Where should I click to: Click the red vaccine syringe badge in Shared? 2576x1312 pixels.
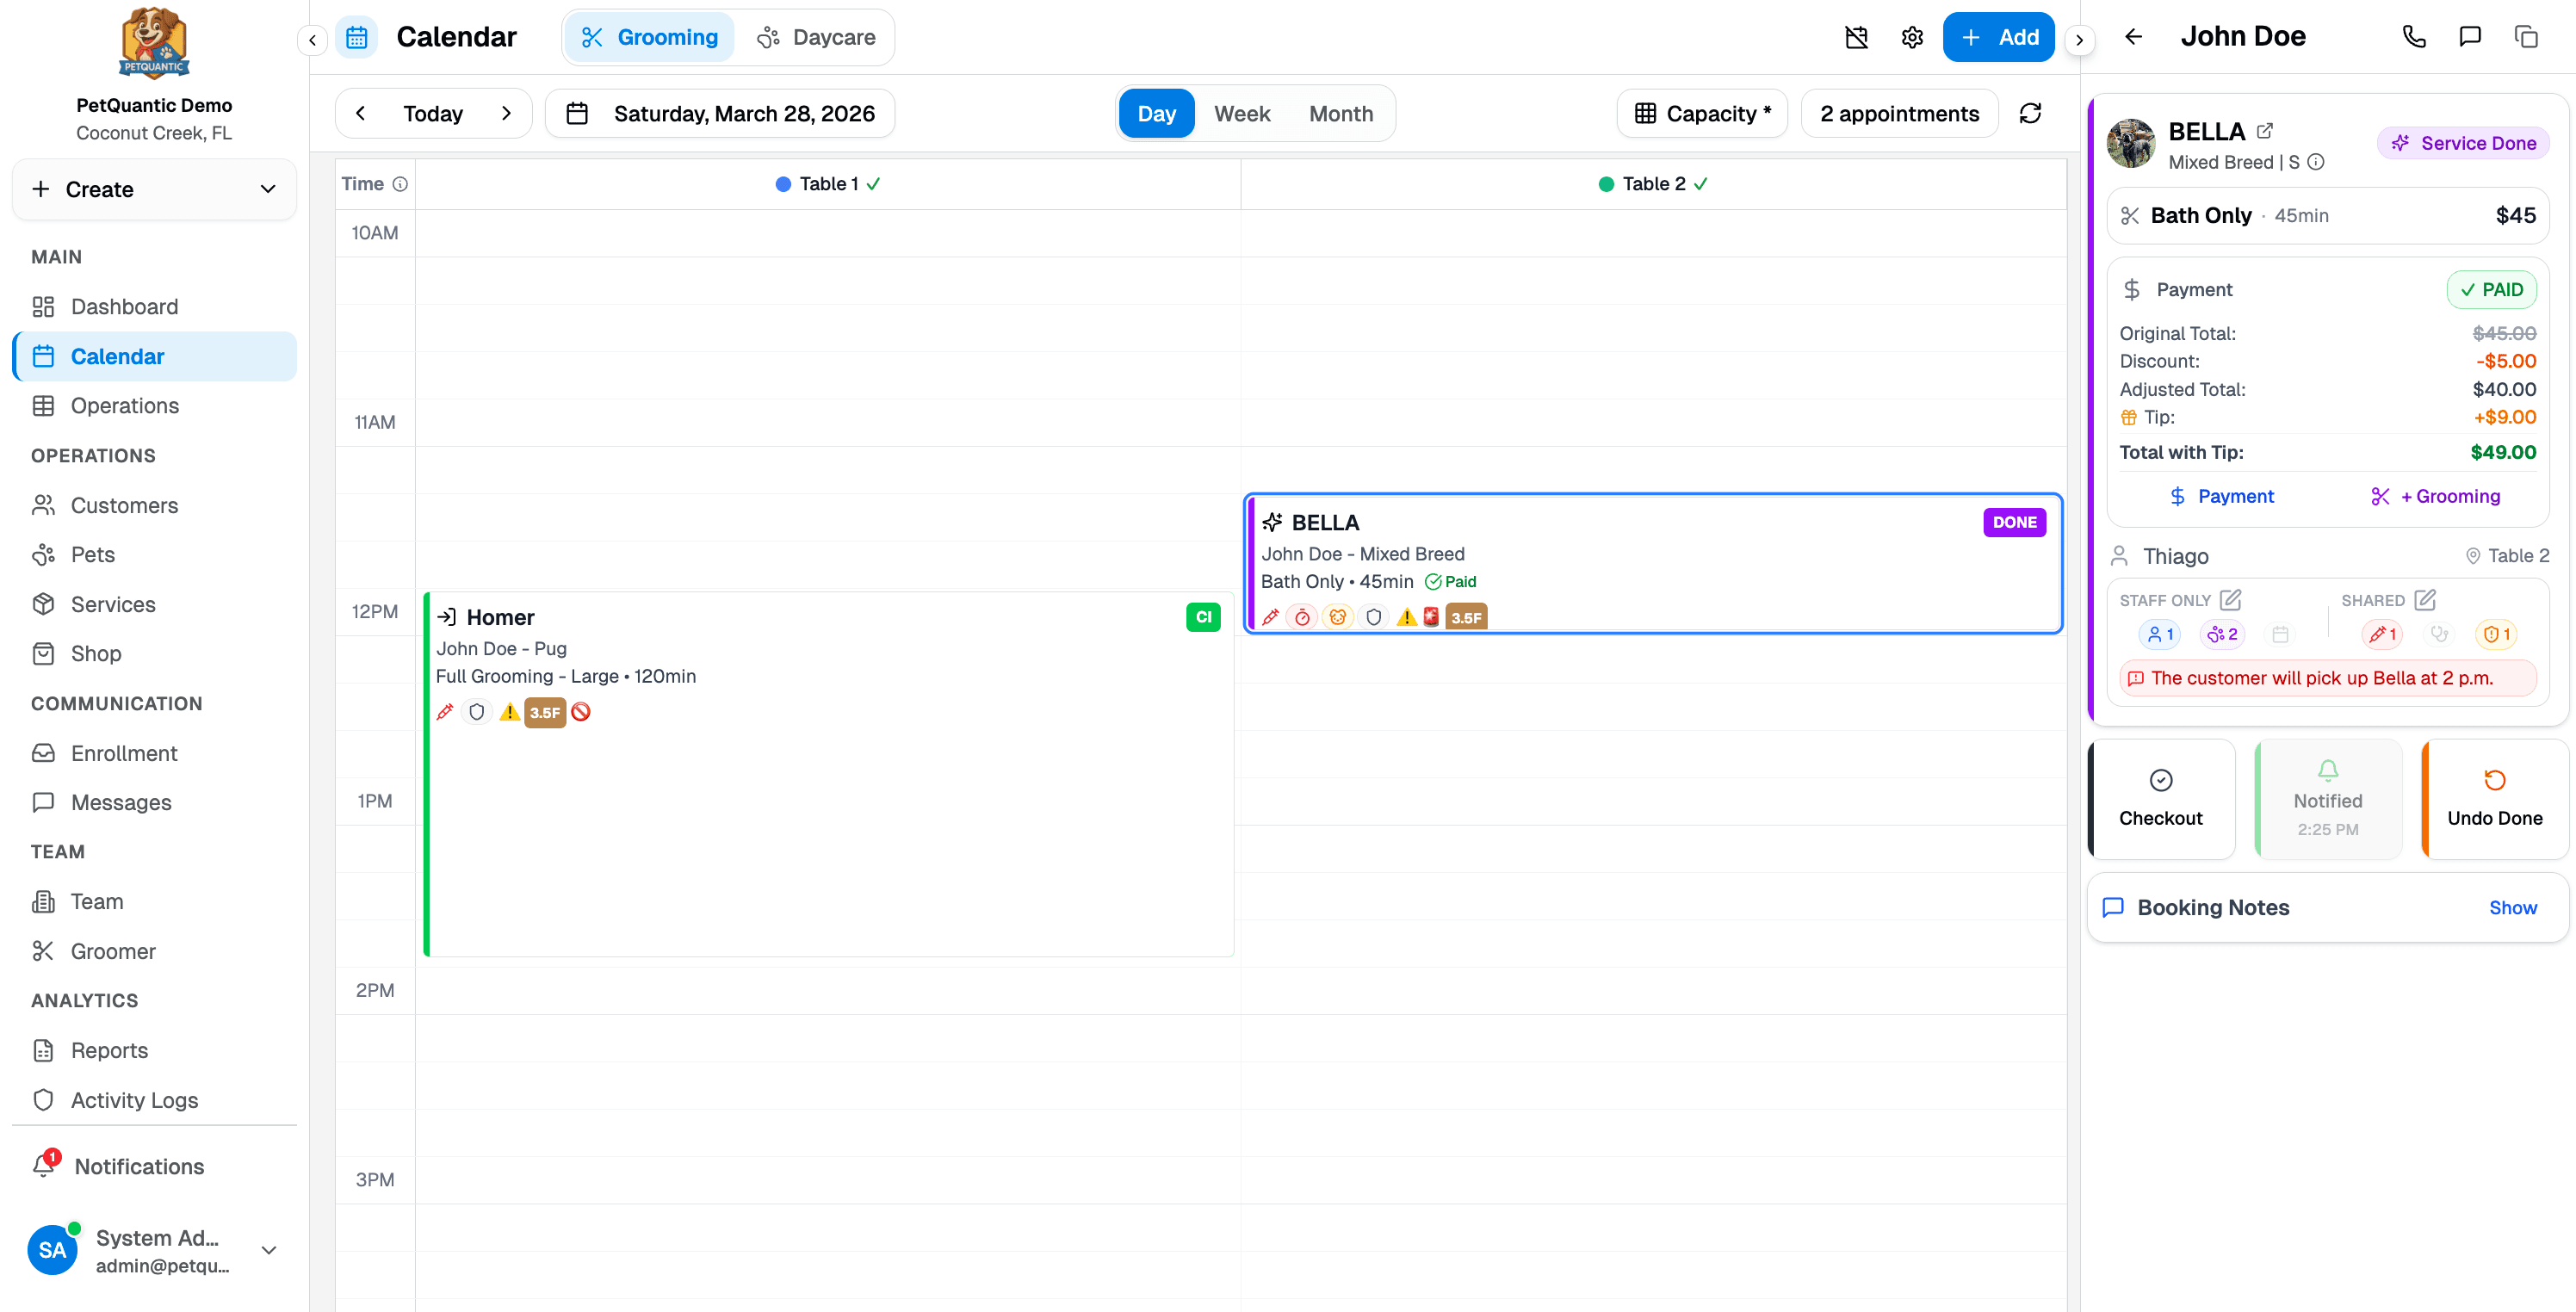(2383, 634)
